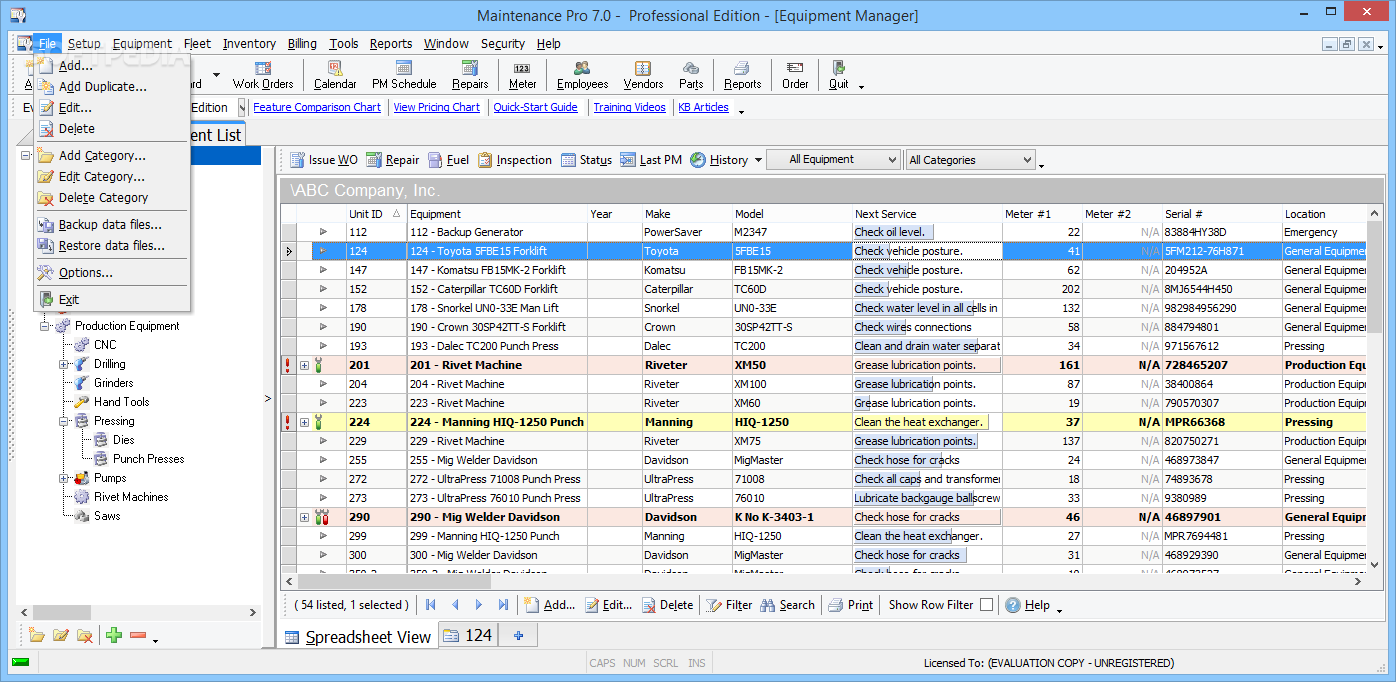Open the Calendar toolbar button

coord(335,75)
